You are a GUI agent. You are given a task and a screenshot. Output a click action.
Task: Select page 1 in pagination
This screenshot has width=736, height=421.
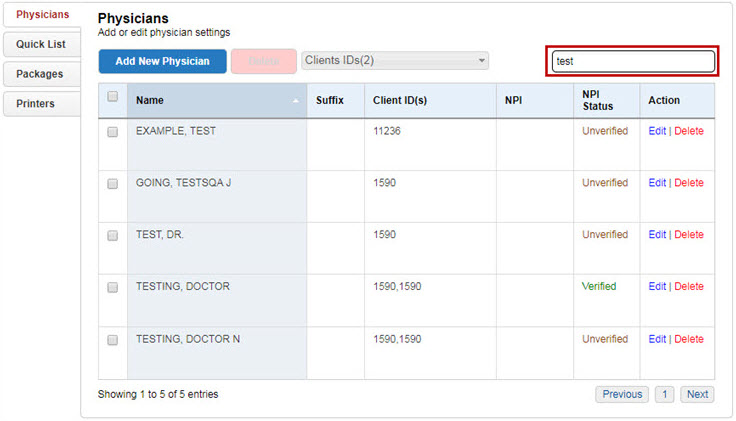pyautogui.click(x=664, y=394)
